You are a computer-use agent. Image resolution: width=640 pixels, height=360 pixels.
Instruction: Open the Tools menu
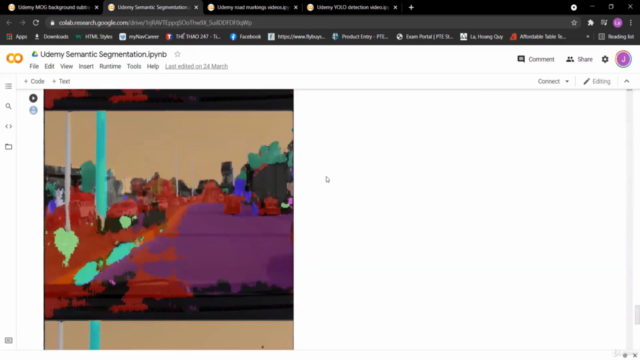coord(134,66)
